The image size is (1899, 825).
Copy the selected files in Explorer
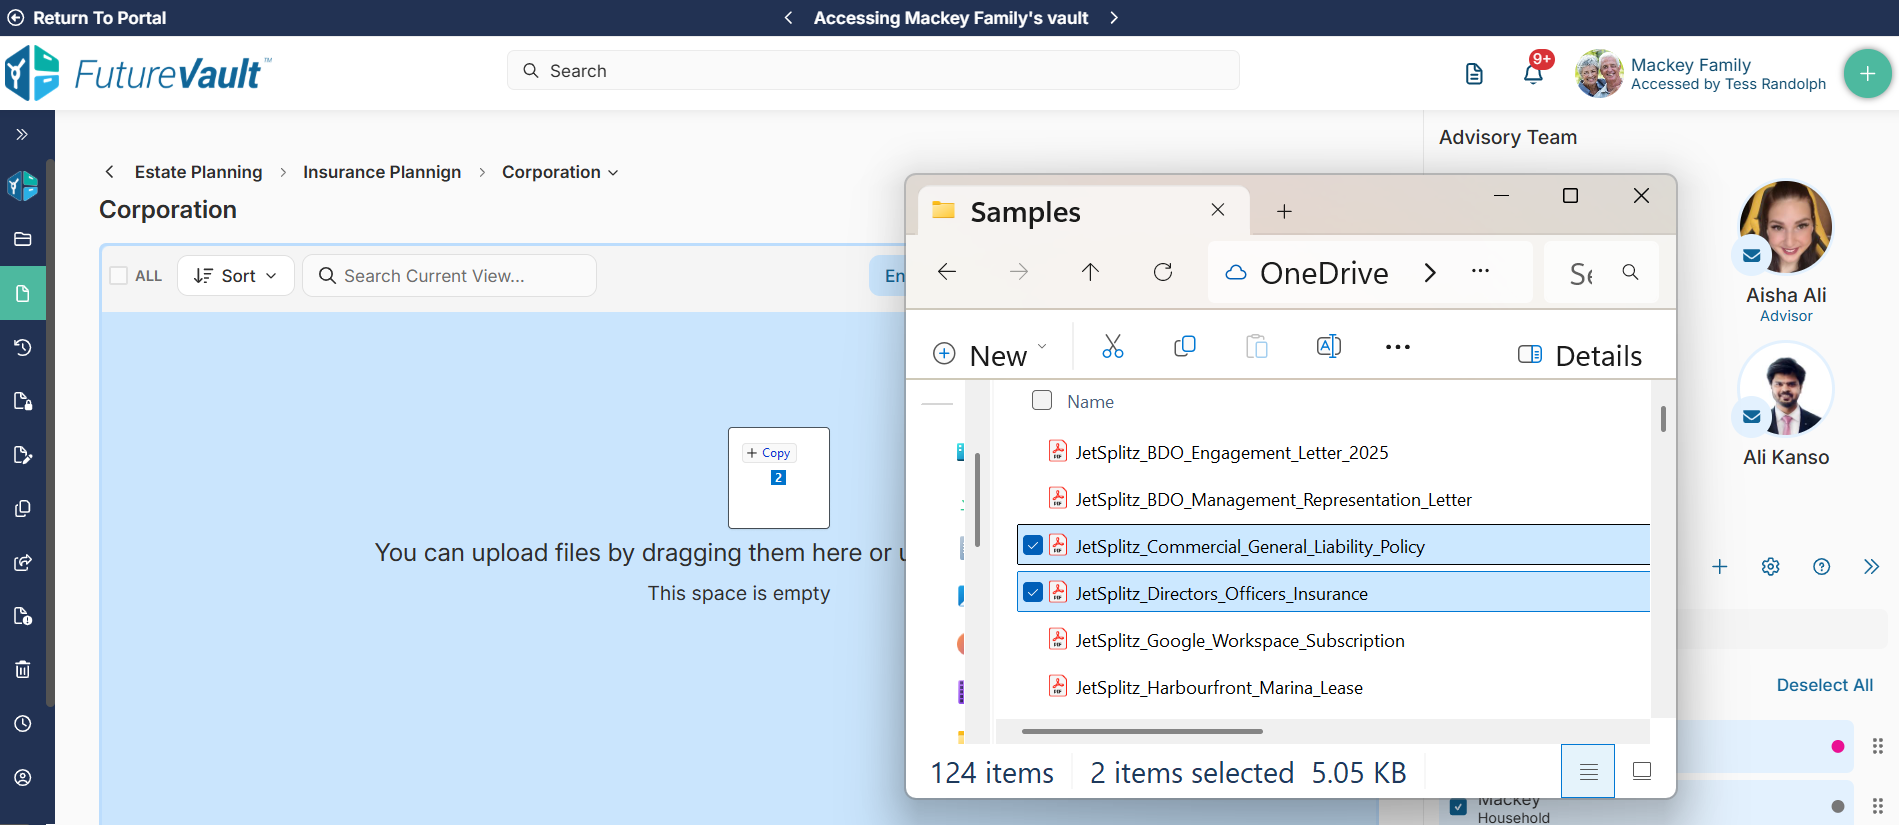pos(1184,347)
